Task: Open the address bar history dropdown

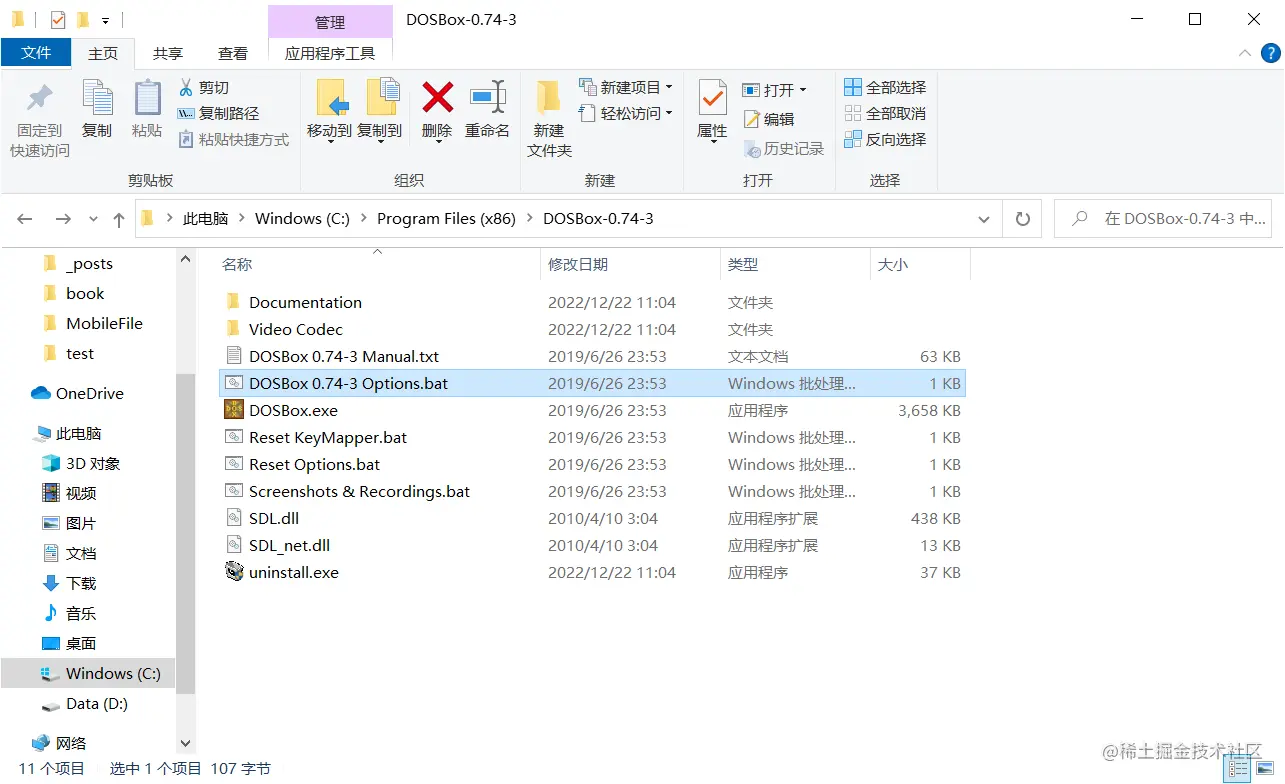Action: (983, 219)
